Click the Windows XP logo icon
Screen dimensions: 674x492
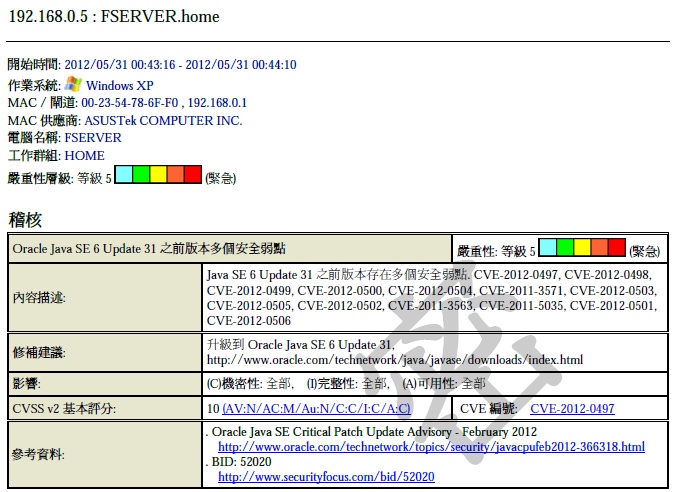click(73, 84)
